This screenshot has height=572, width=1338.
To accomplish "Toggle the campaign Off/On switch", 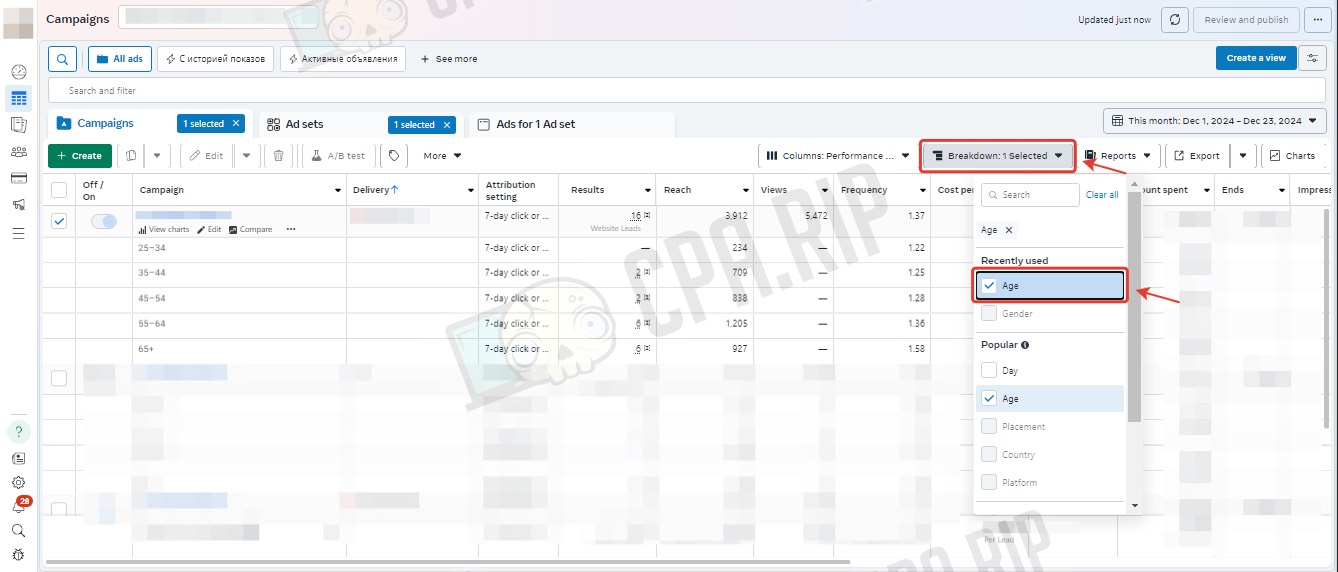I will point(104,221).
